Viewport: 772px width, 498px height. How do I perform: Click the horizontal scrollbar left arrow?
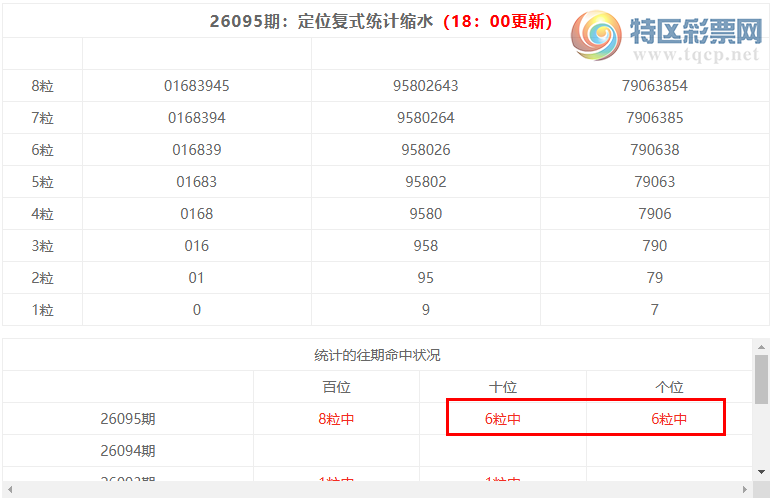pyautogui.click(x=10, y=490)
